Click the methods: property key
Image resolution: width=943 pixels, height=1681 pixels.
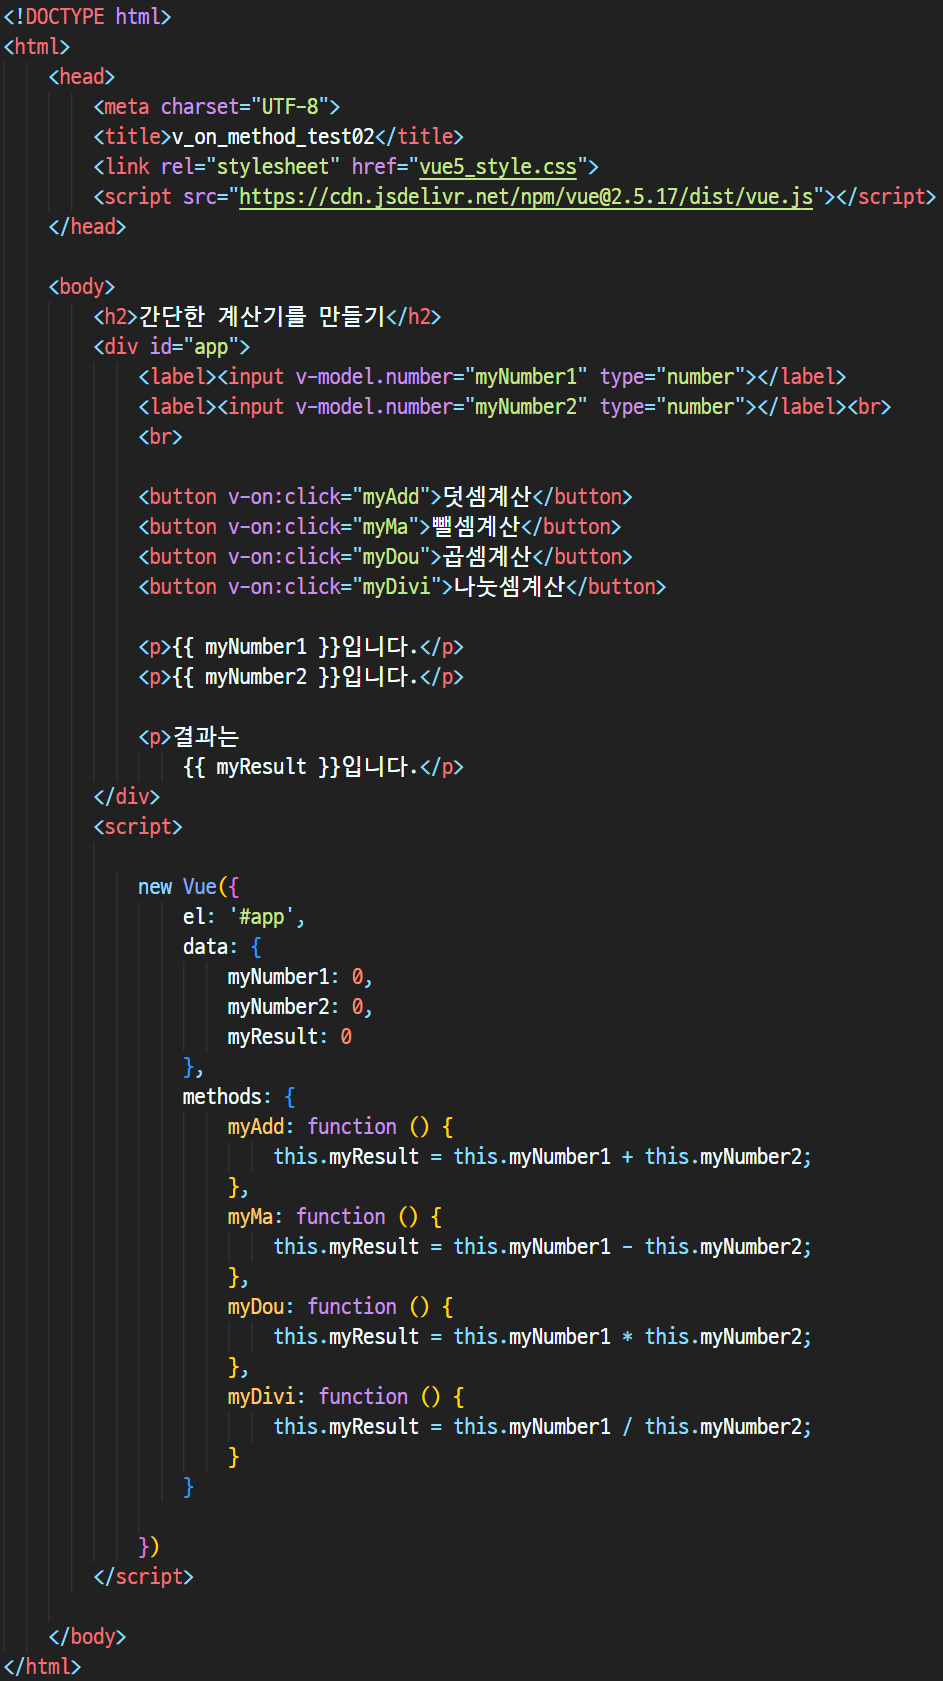coord(227,1097)
